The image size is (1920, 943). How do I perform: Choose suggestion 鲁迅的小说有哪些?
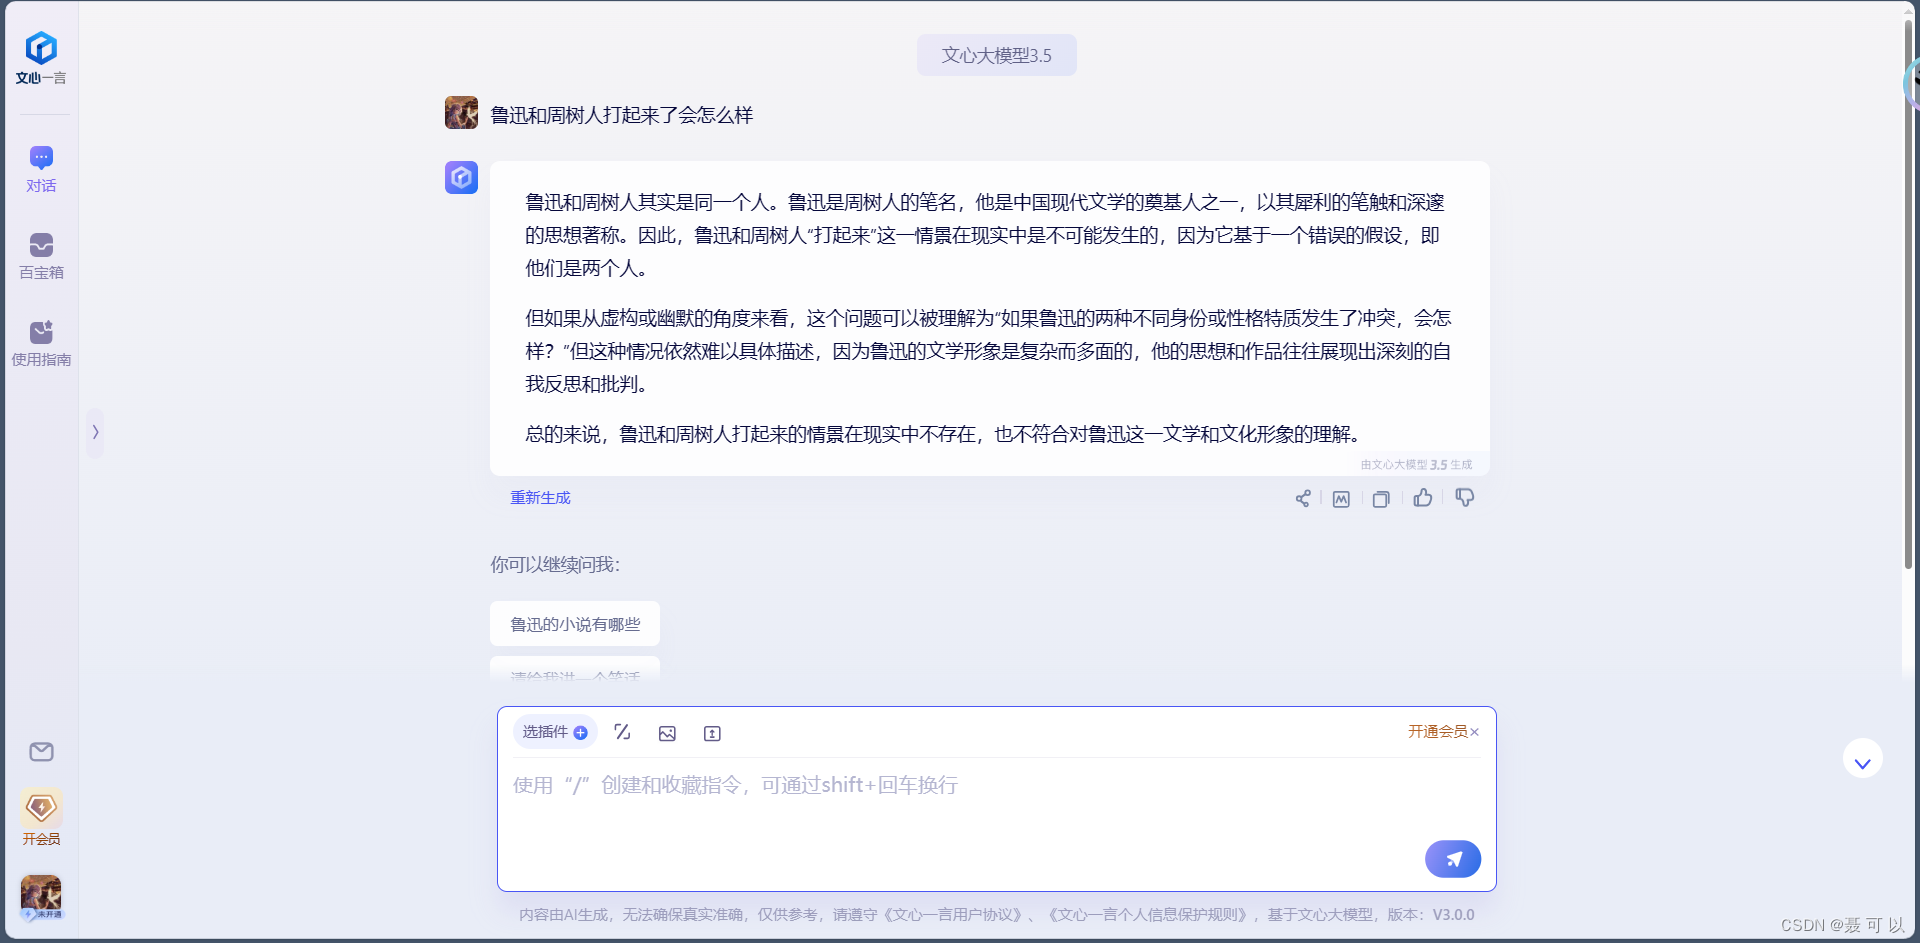[575, 624]
